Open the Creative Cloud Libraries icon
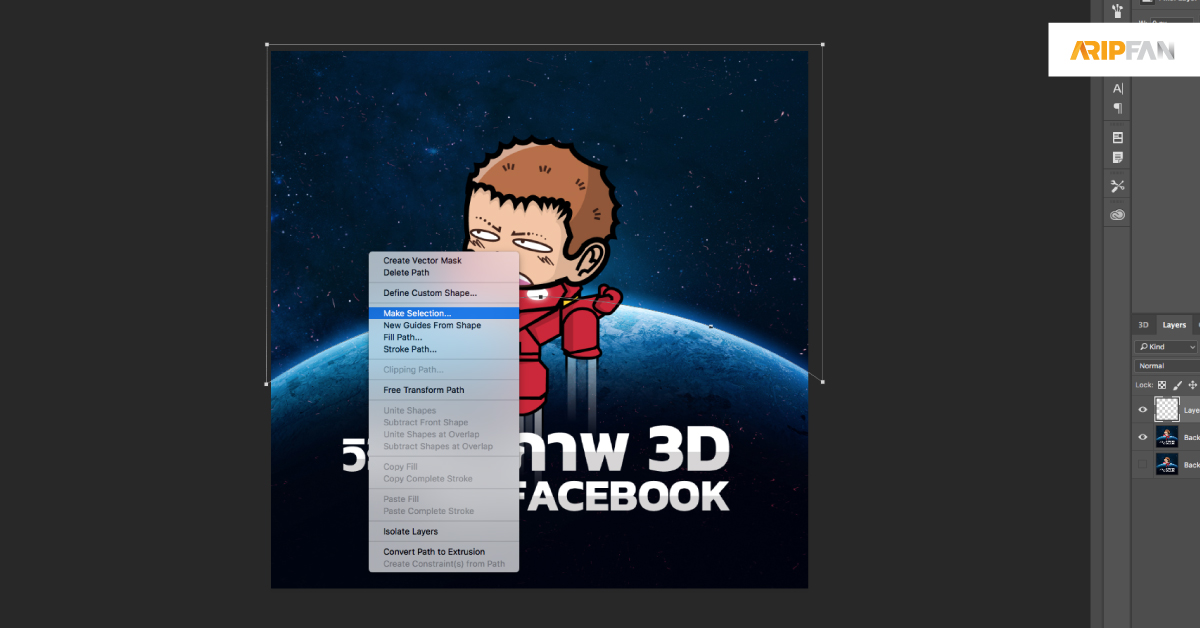Screen dimensions: 1200x628 click(x=1118, y=214)
